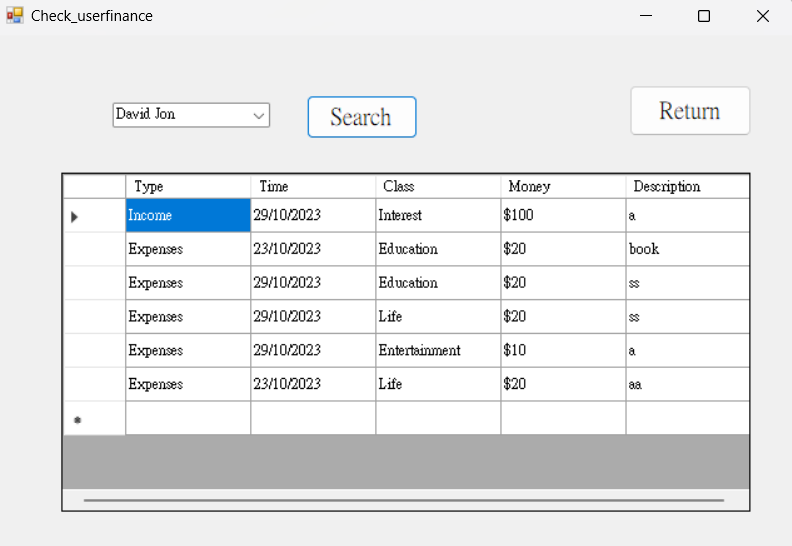This screenshot has height=546, width=792.
Task: Minimize the Check_userfinance window
Action: point(646,16)
